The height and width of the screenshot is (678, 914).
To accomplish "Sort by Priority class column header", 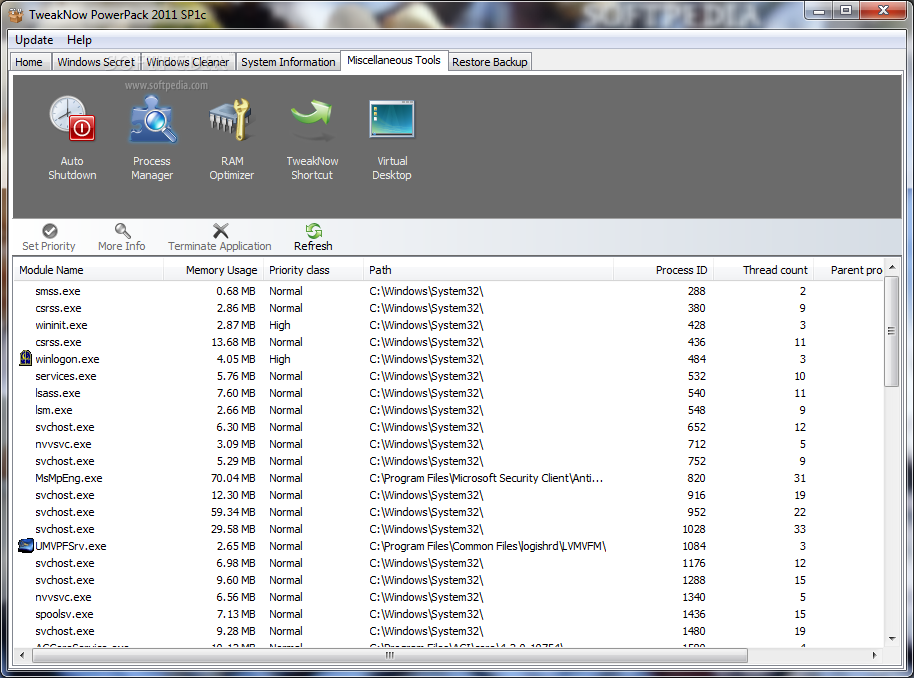I will pos(313,270).
